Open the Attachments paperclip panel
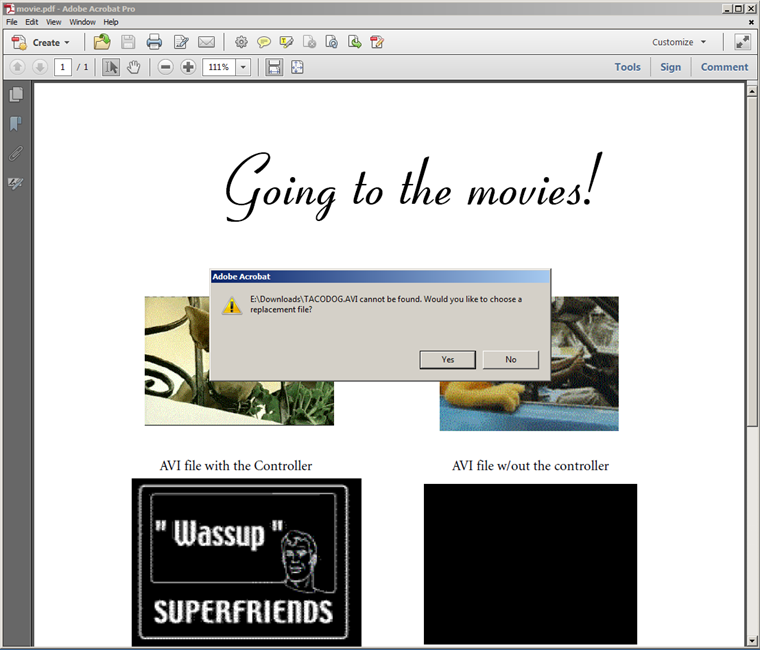 (x=16, y=154)
